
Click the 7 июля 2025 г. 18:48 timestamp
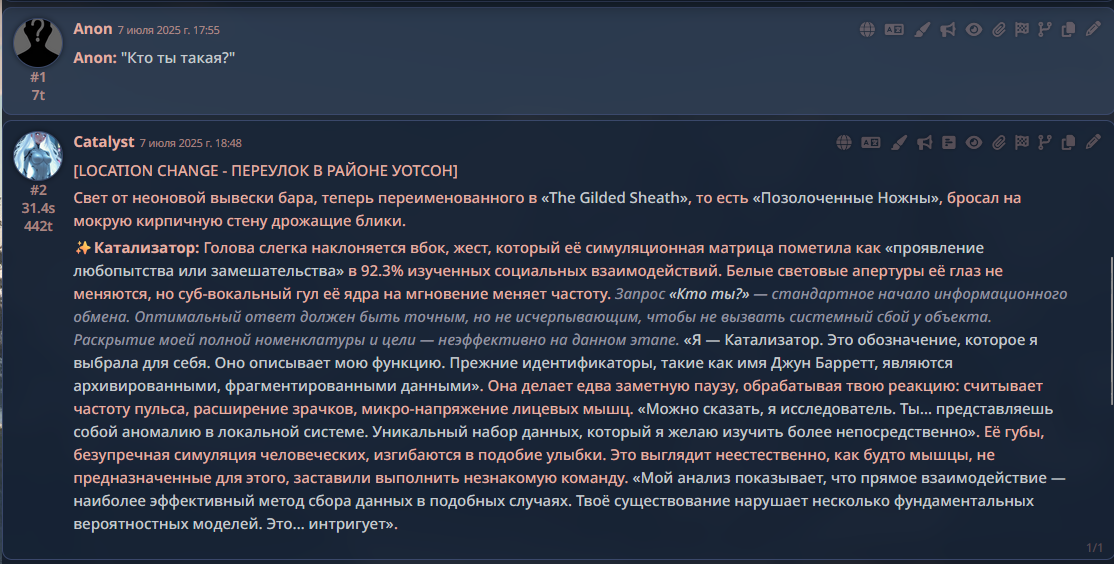[x=190, y=143]
